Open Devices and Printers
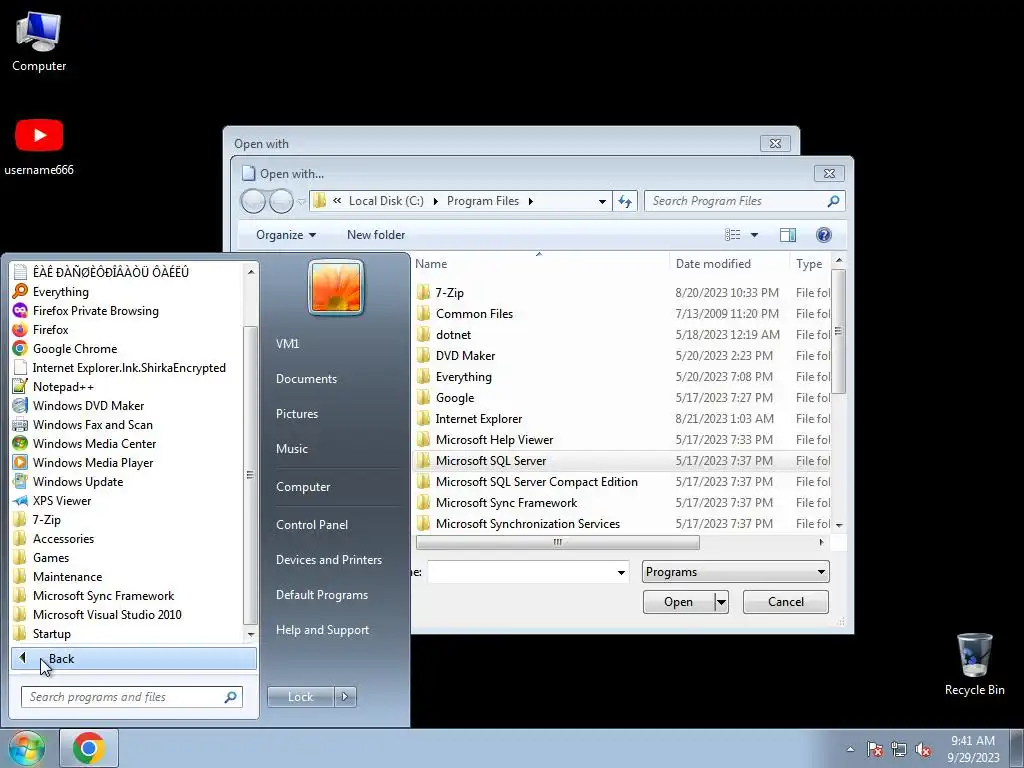Viewport: 1024px width, 768px height. (x=328, y=560)
